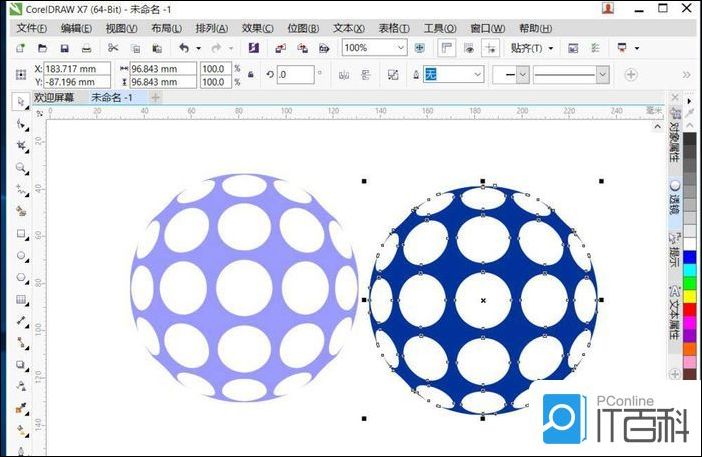Select the Zoom magnifier tool in toolbox
Viewport: 702px width, 457px height.
pos(21,168)
